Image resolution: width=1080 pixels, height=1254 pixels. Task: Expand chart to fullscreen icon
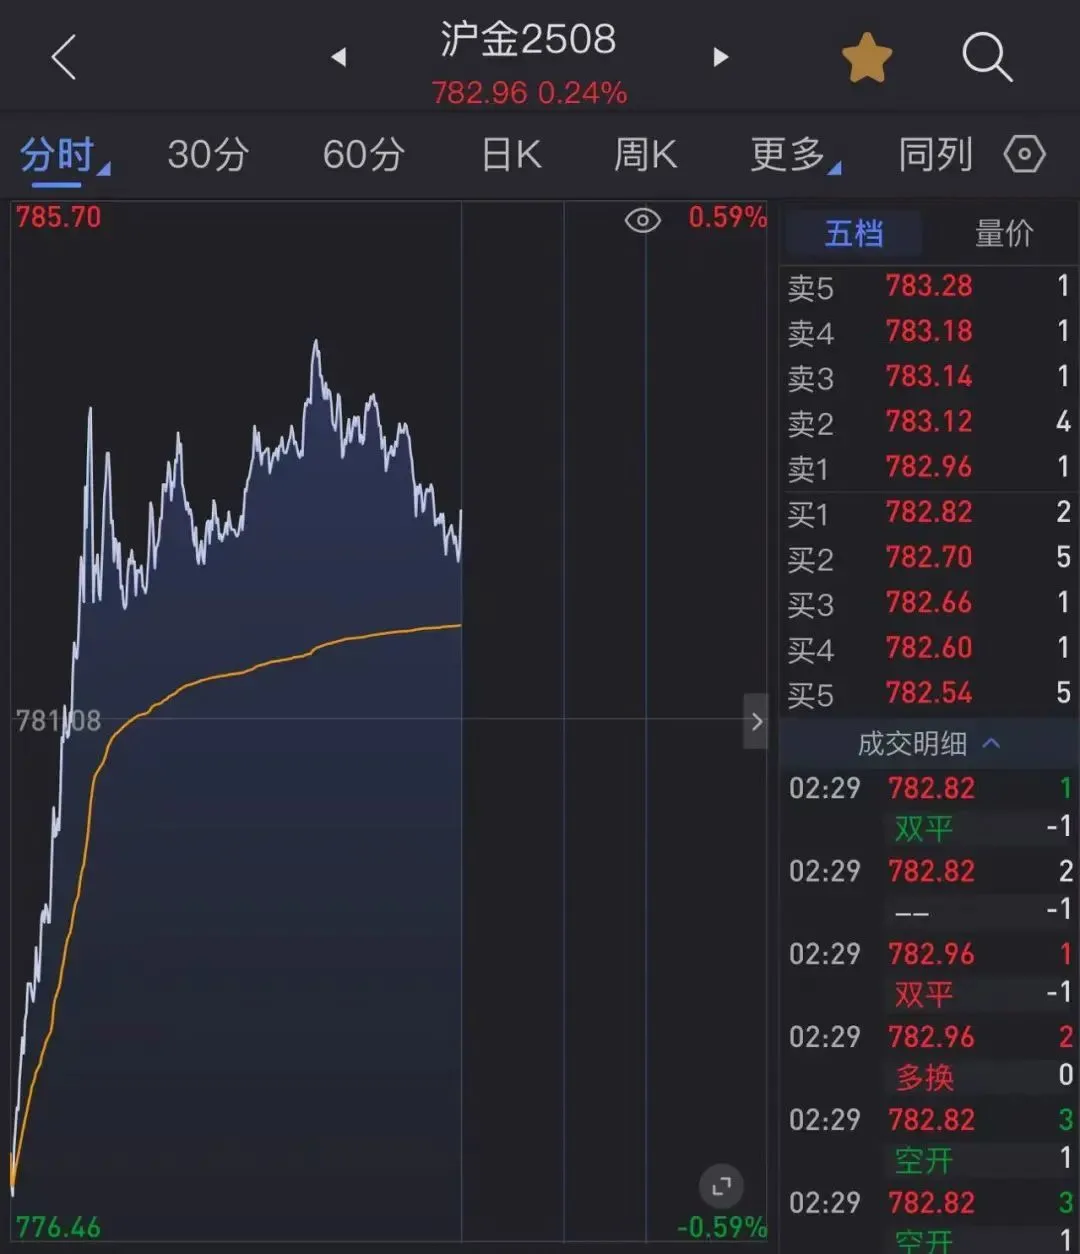pyautogui.click(x=720, y=1187)
